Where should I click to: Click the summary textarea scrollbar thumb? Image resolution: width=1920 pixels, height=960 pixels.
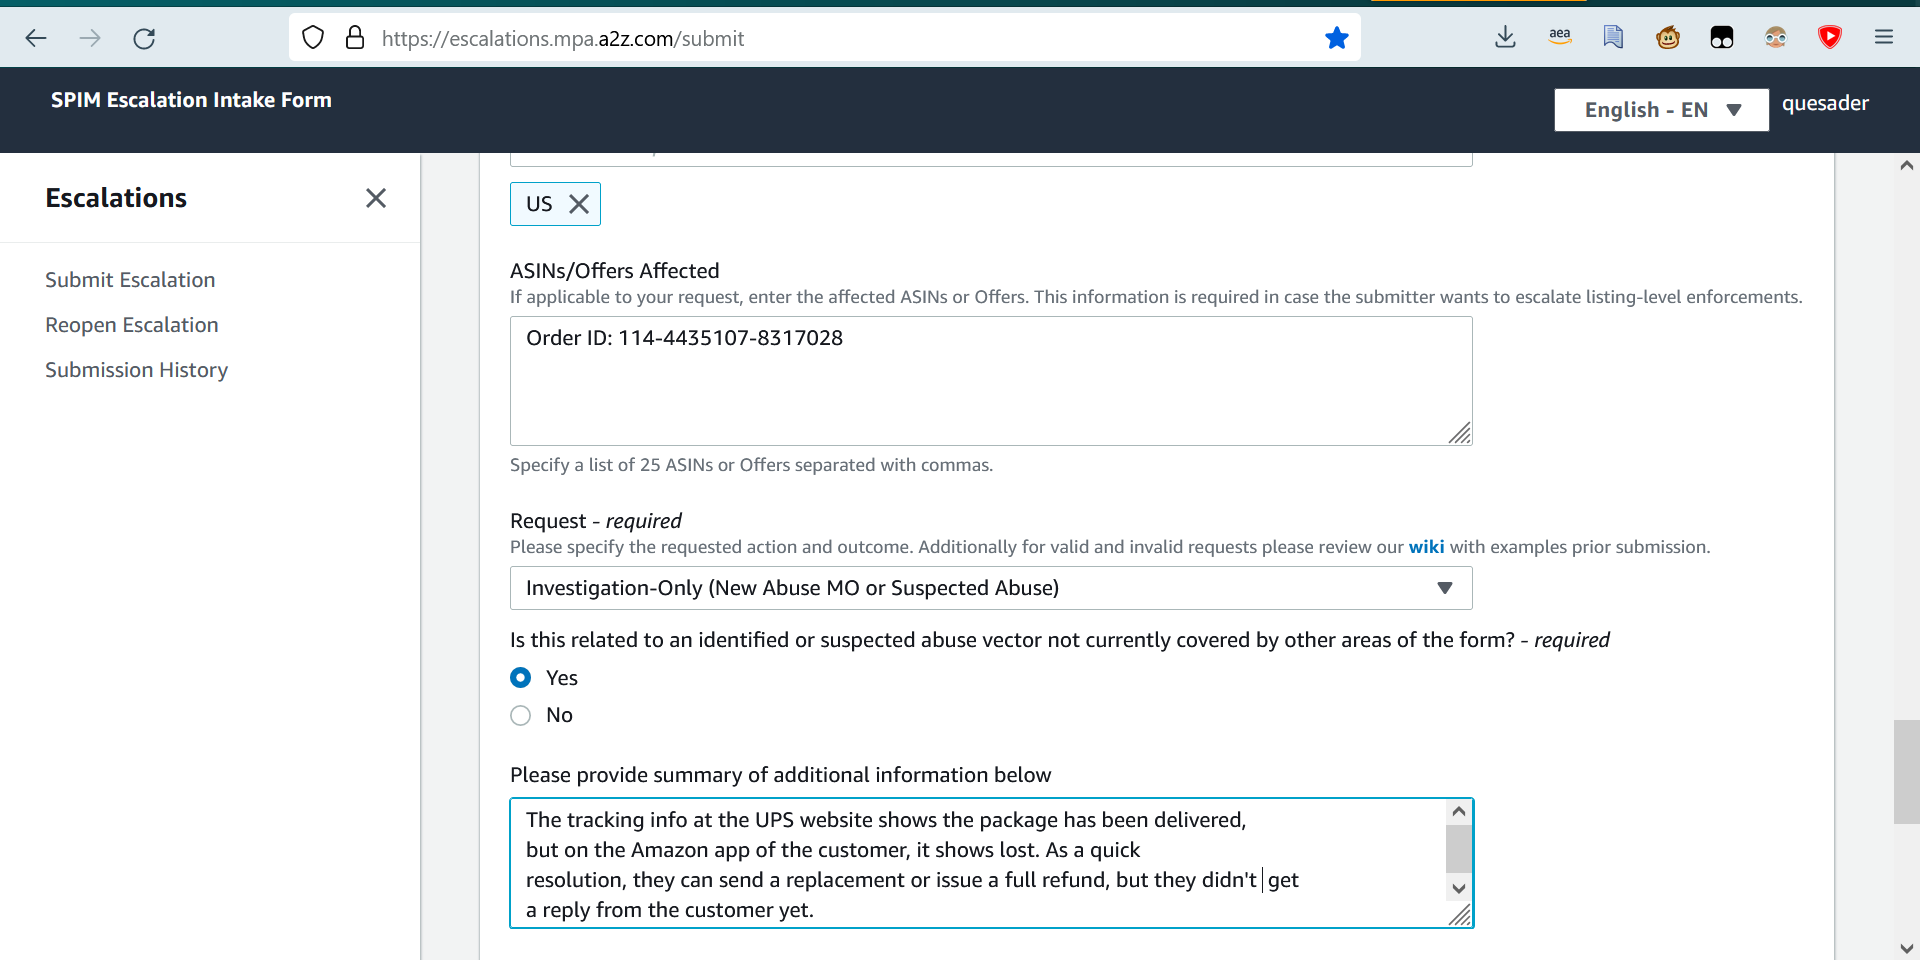1459,849
